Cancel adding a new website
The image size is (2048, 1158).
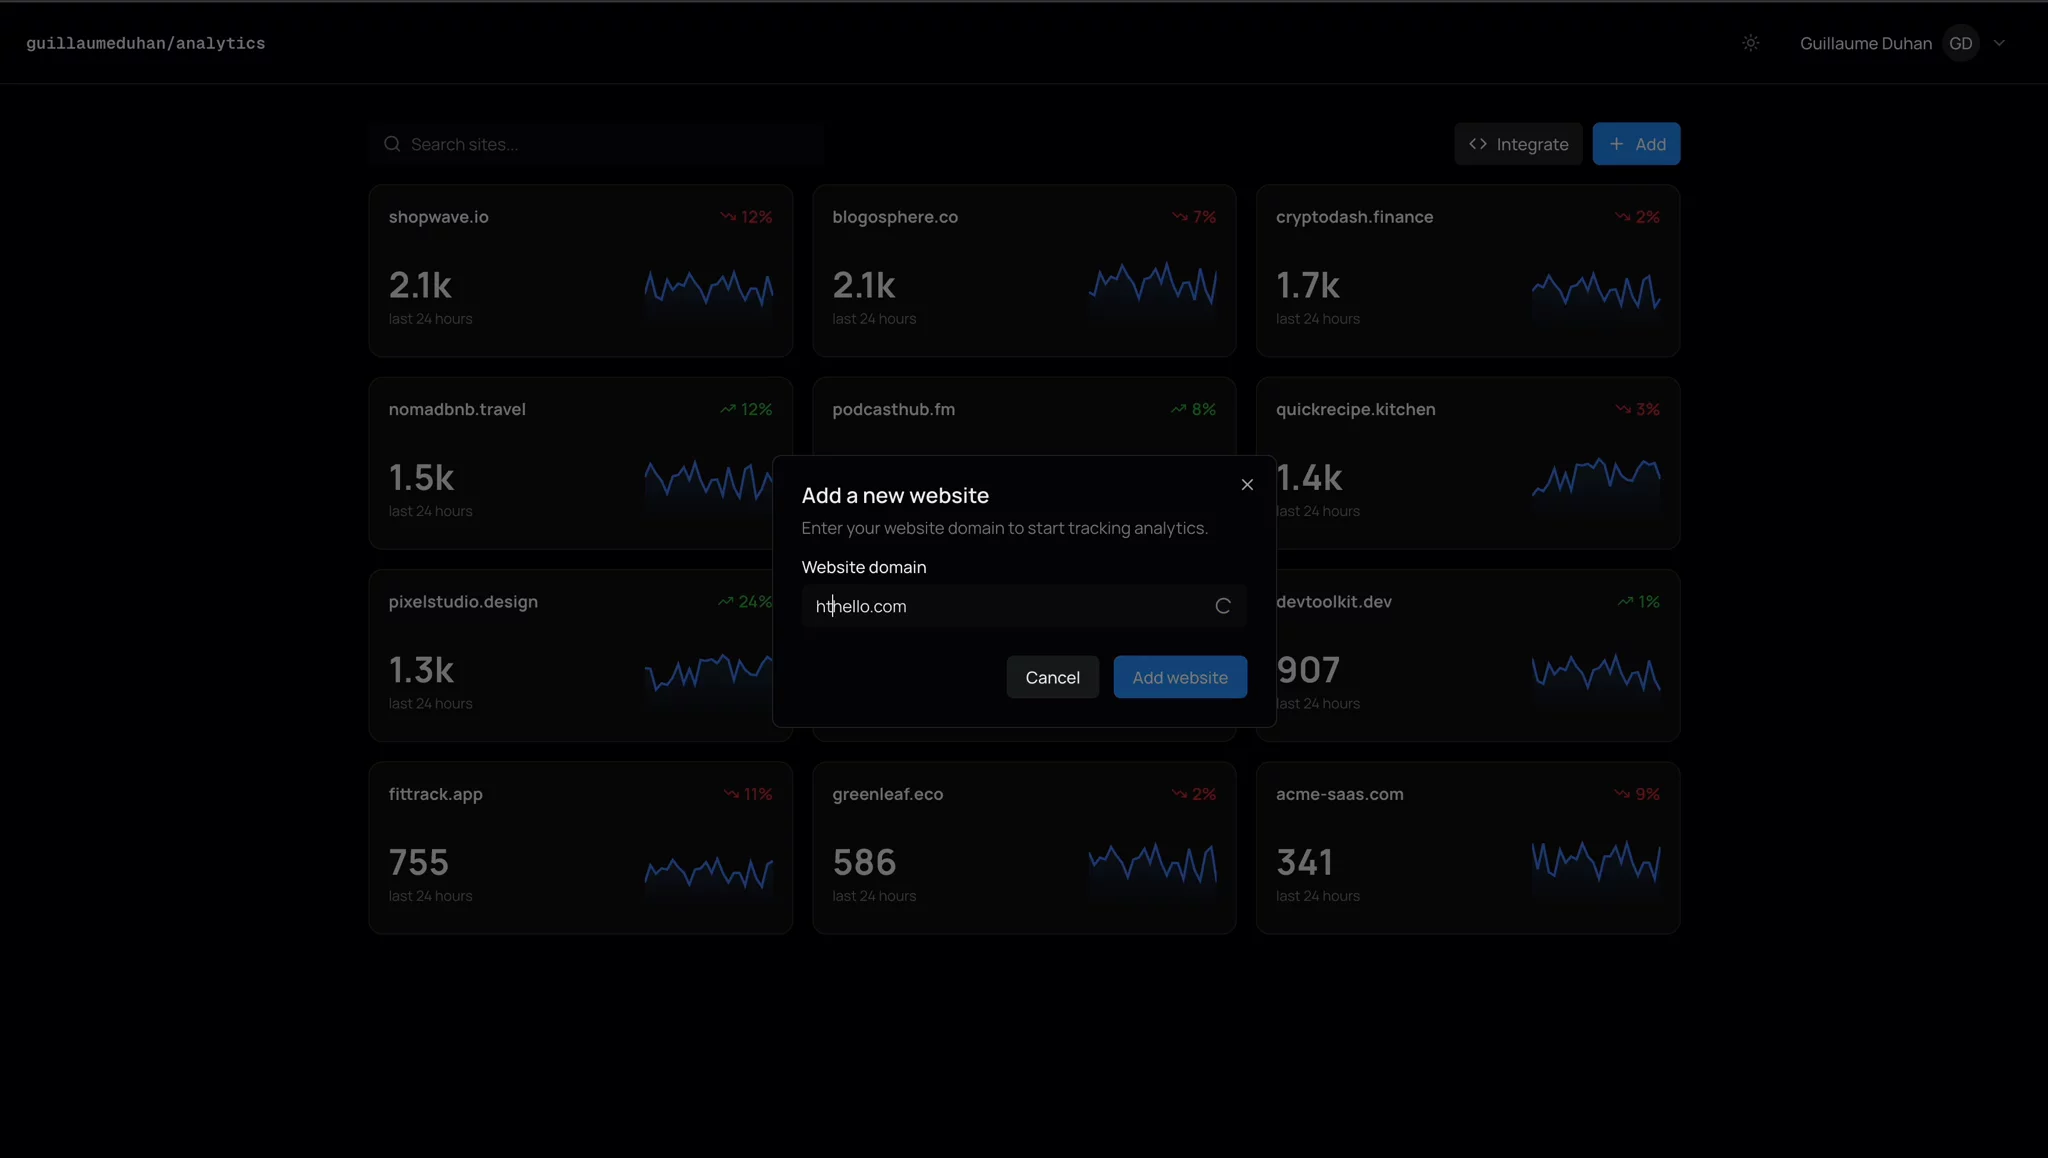[1052, 677]
